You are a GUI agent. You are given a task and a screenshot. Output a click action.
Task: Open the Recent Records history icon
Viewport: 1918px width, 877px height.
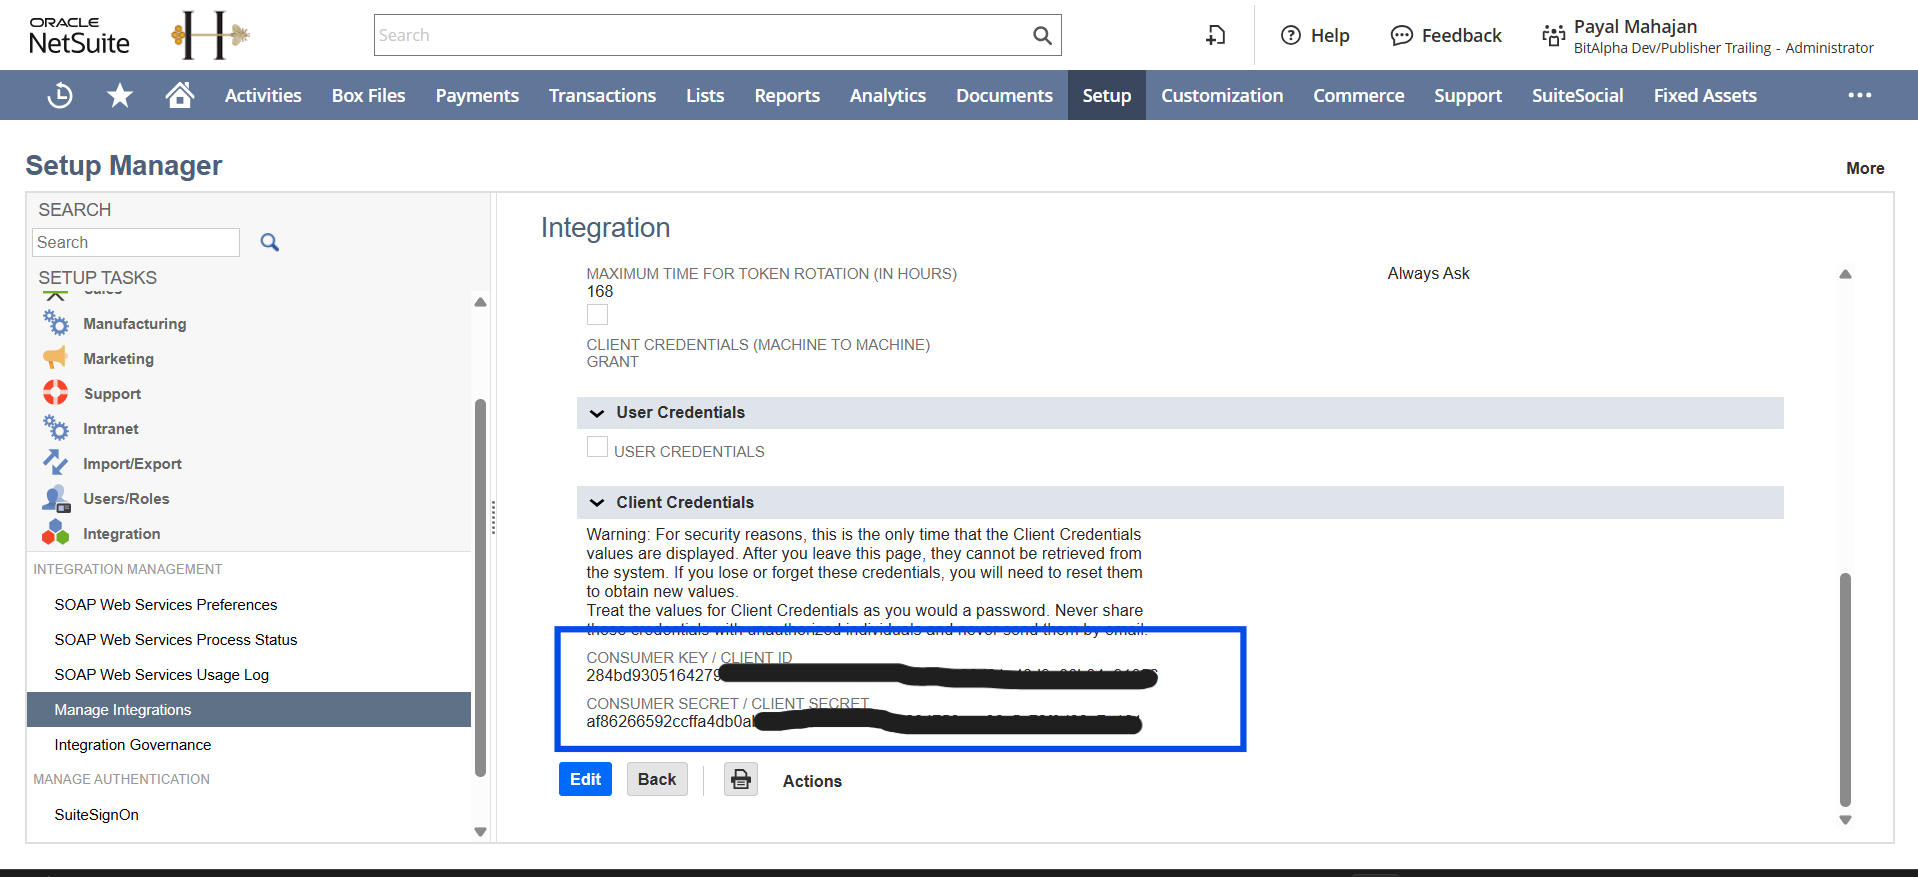click(x=60, y=95)
